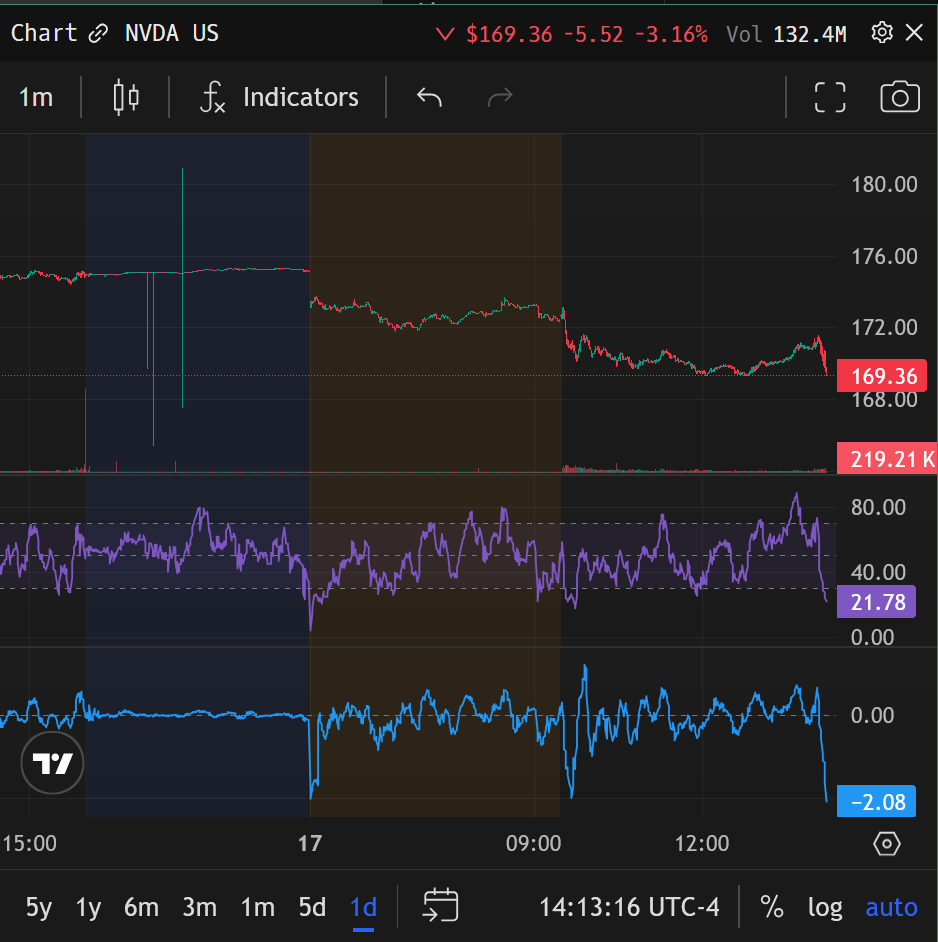Select the 5y date range
The width and height of the screenshot is (938, 942).
coord(39,907)
